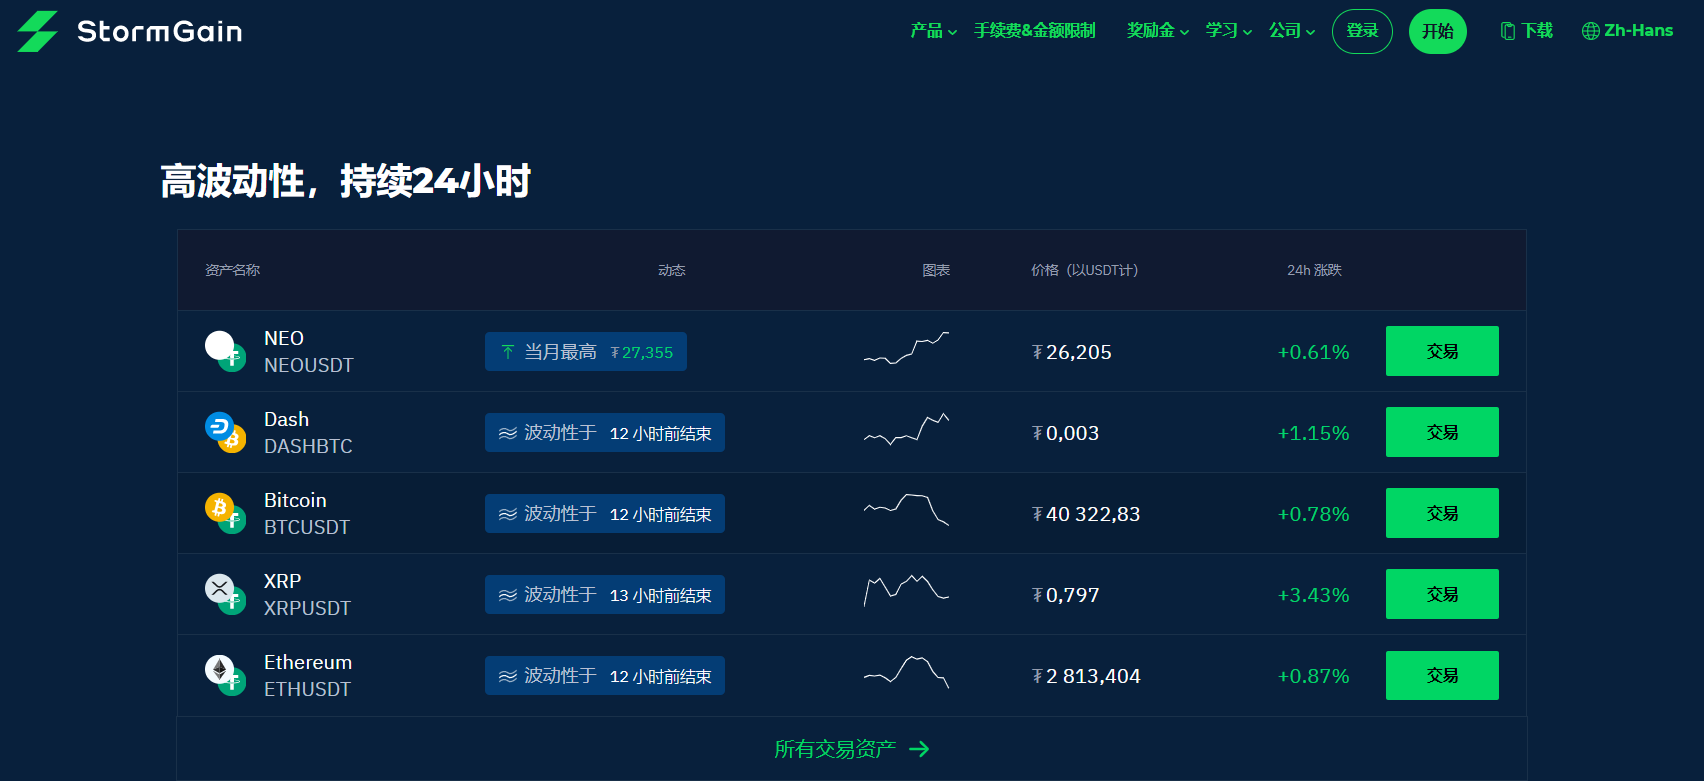Click the Dash change +1.15%
The height and width of the screenshot is (781, 1704).
pos(1314,433)
